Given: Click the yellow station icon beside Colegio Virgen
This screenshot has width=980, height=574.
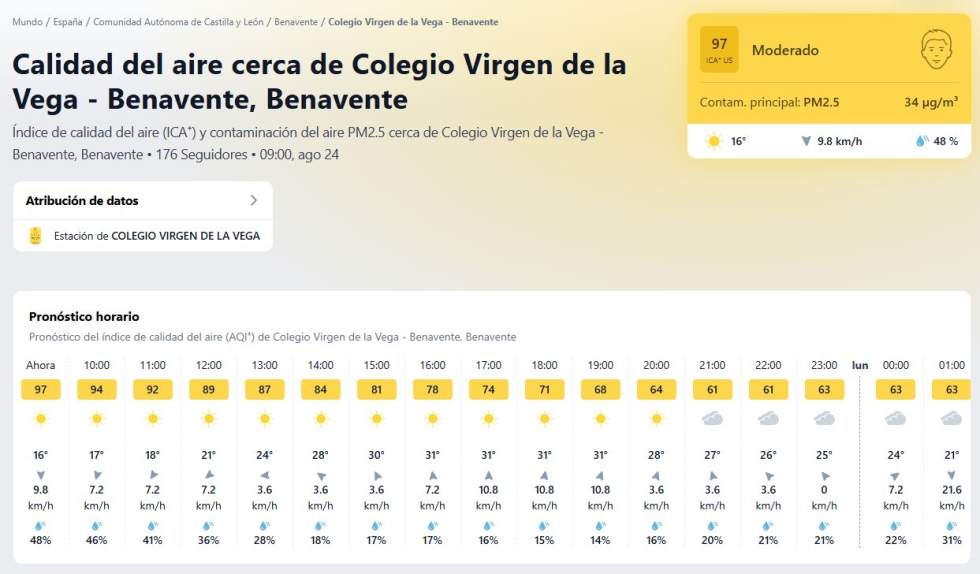Looking at the screenshot, I should (36, 236).
